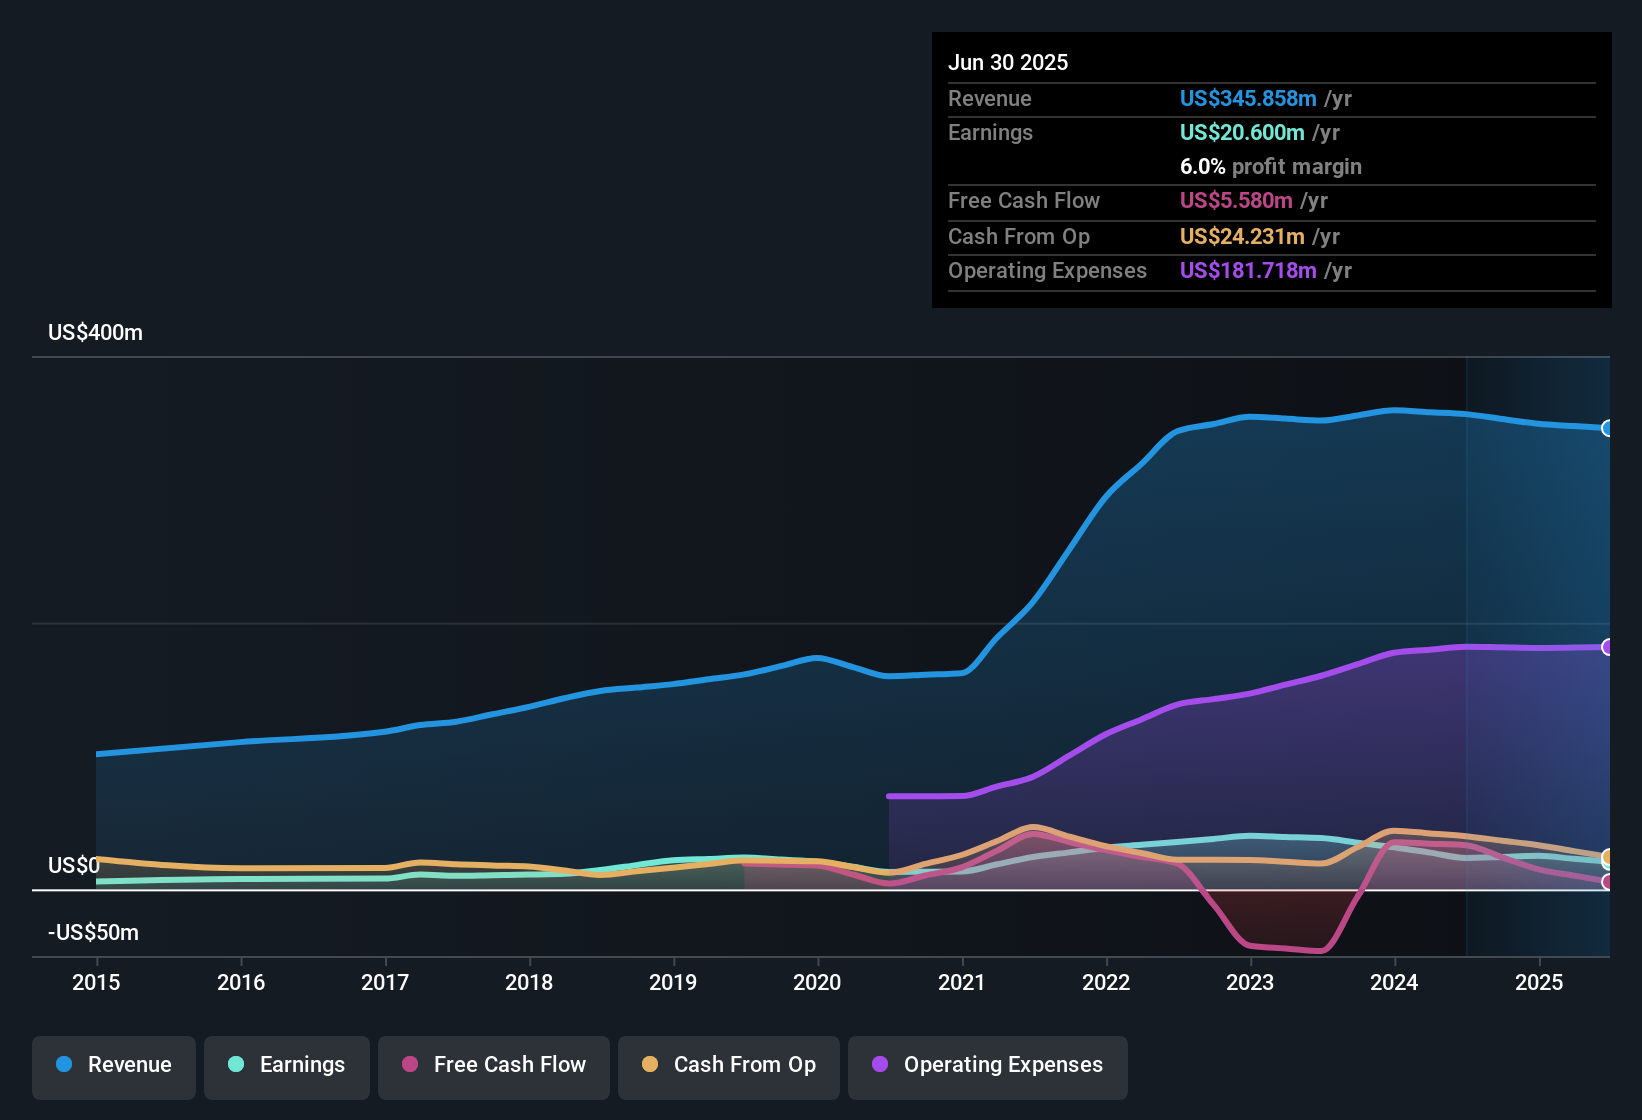This screenshot has height=1120, width=1642.
Task: Click the 2021 x-axis label
Action: 962,982
